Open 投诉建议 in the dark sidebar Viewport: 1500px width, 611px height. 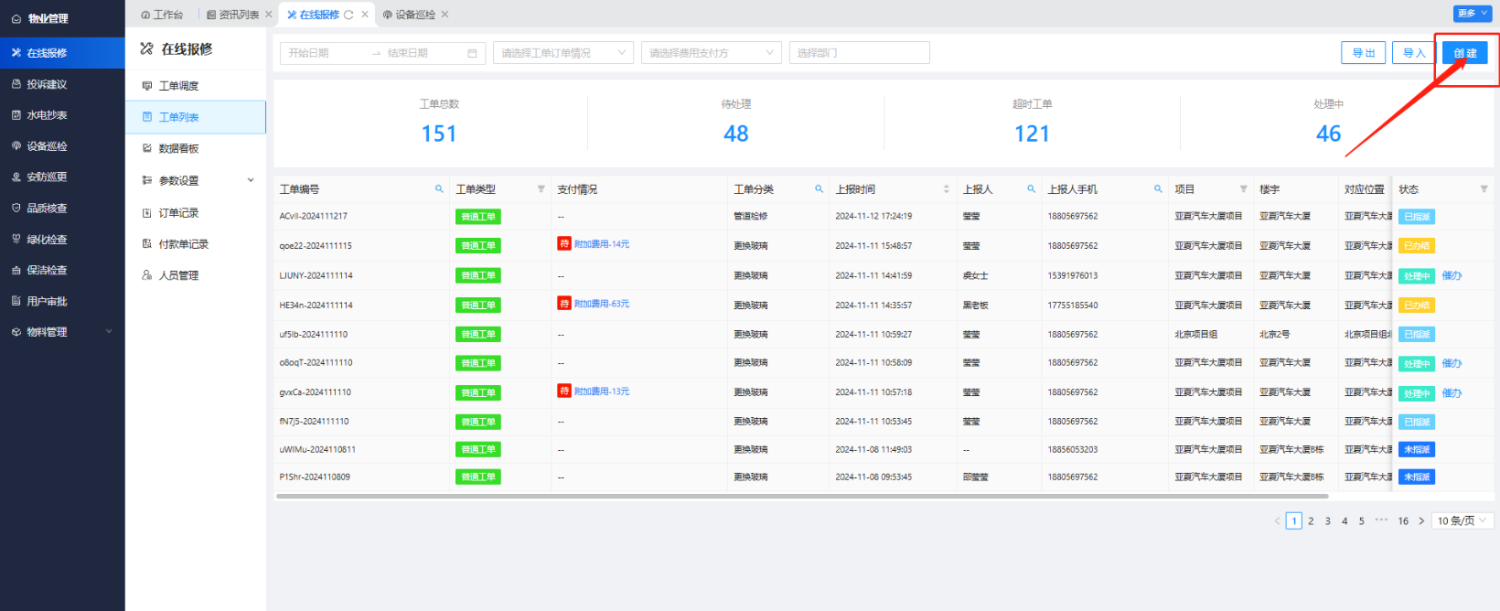tap(47, 84)
